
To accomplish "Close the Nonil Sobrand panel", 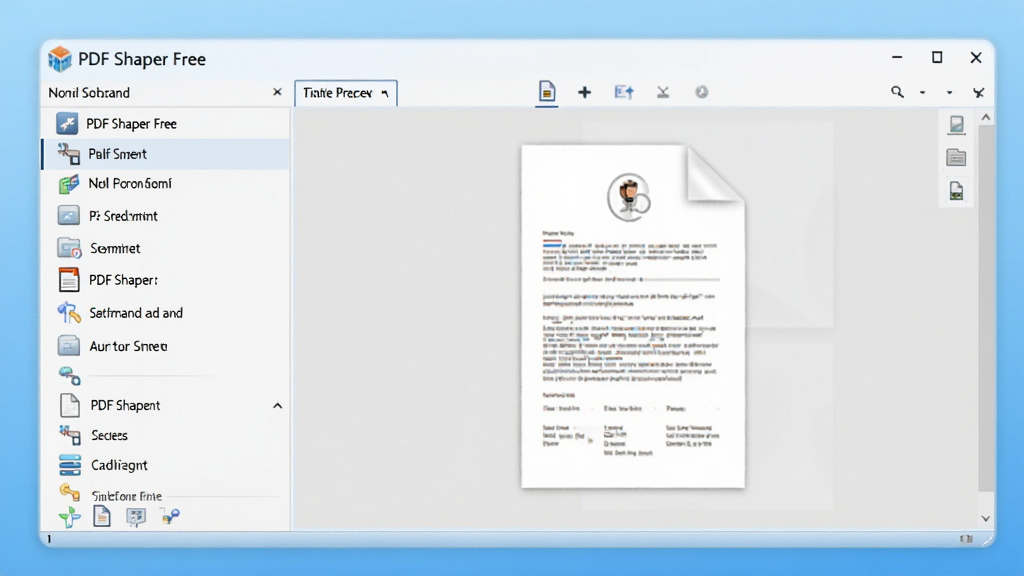I will [278, 92].
